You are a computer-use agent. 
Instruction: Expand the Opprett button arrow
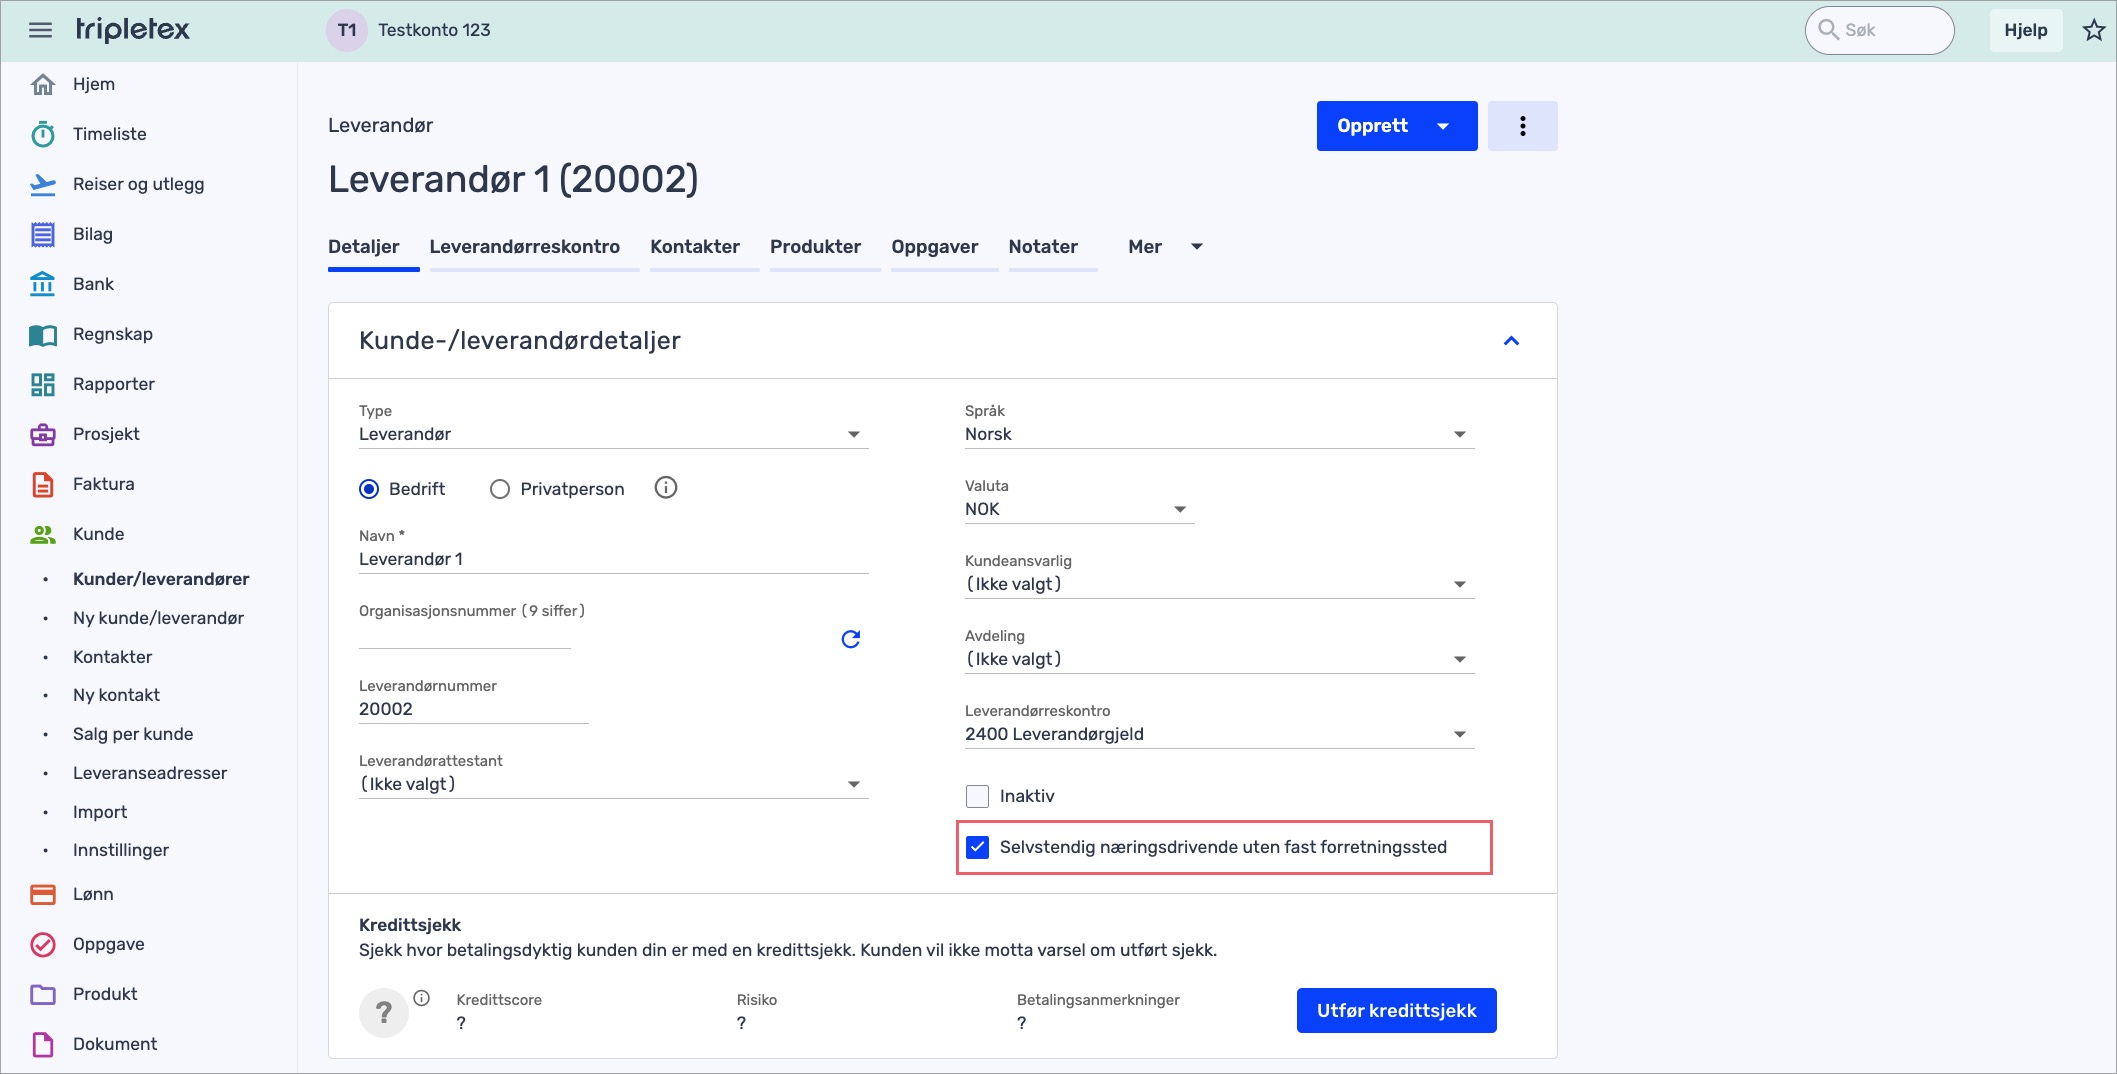1443,126
